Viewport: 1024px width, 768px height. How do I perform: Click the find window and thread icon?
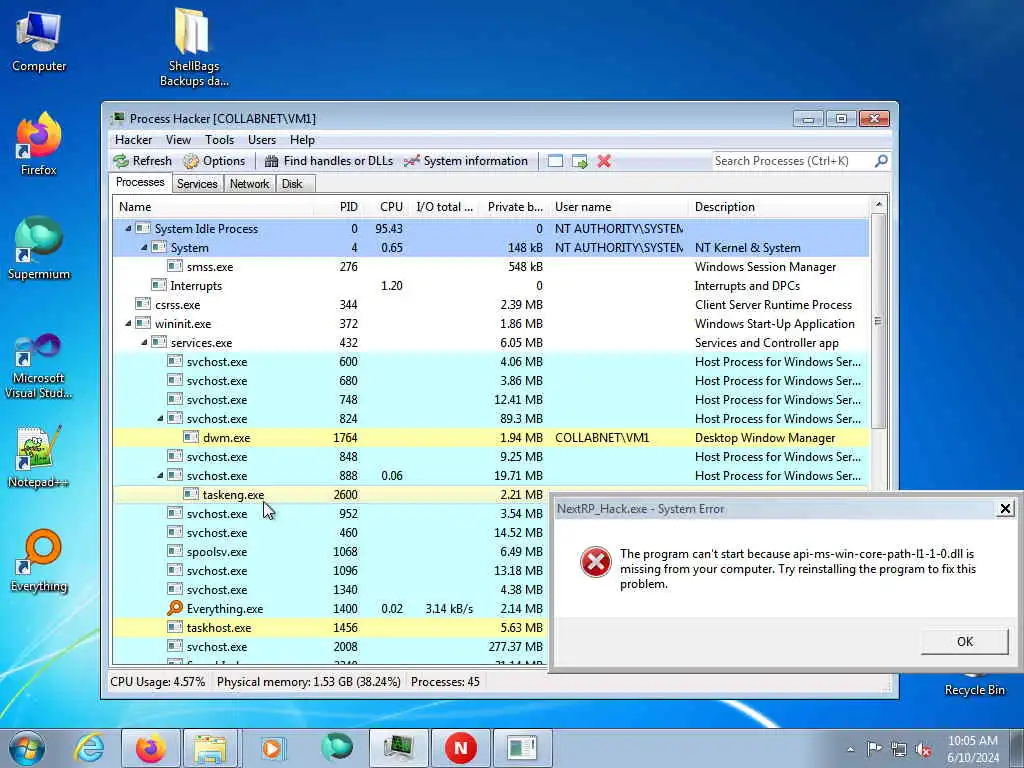pyautogui.click(x=579, y=161)
